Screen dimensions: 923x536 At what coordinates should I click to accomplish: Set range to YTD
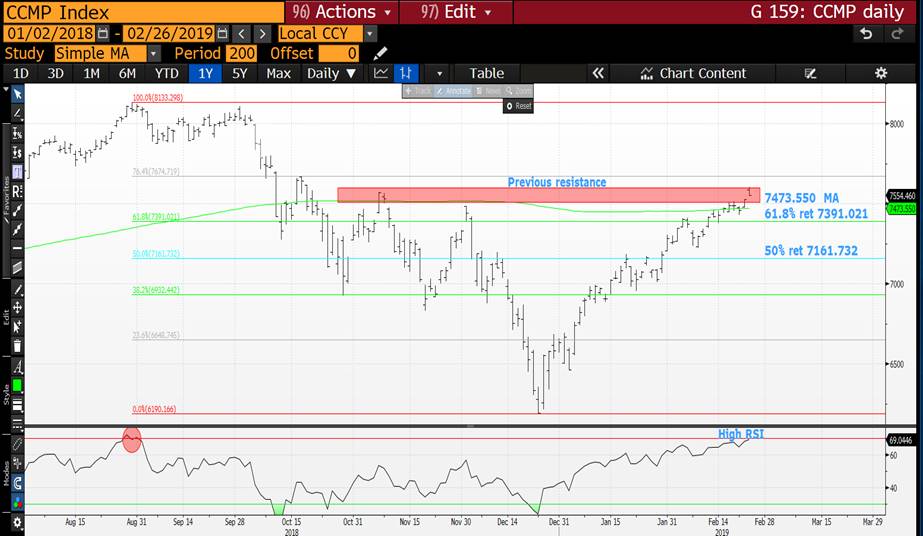click(x=167, y=73)
